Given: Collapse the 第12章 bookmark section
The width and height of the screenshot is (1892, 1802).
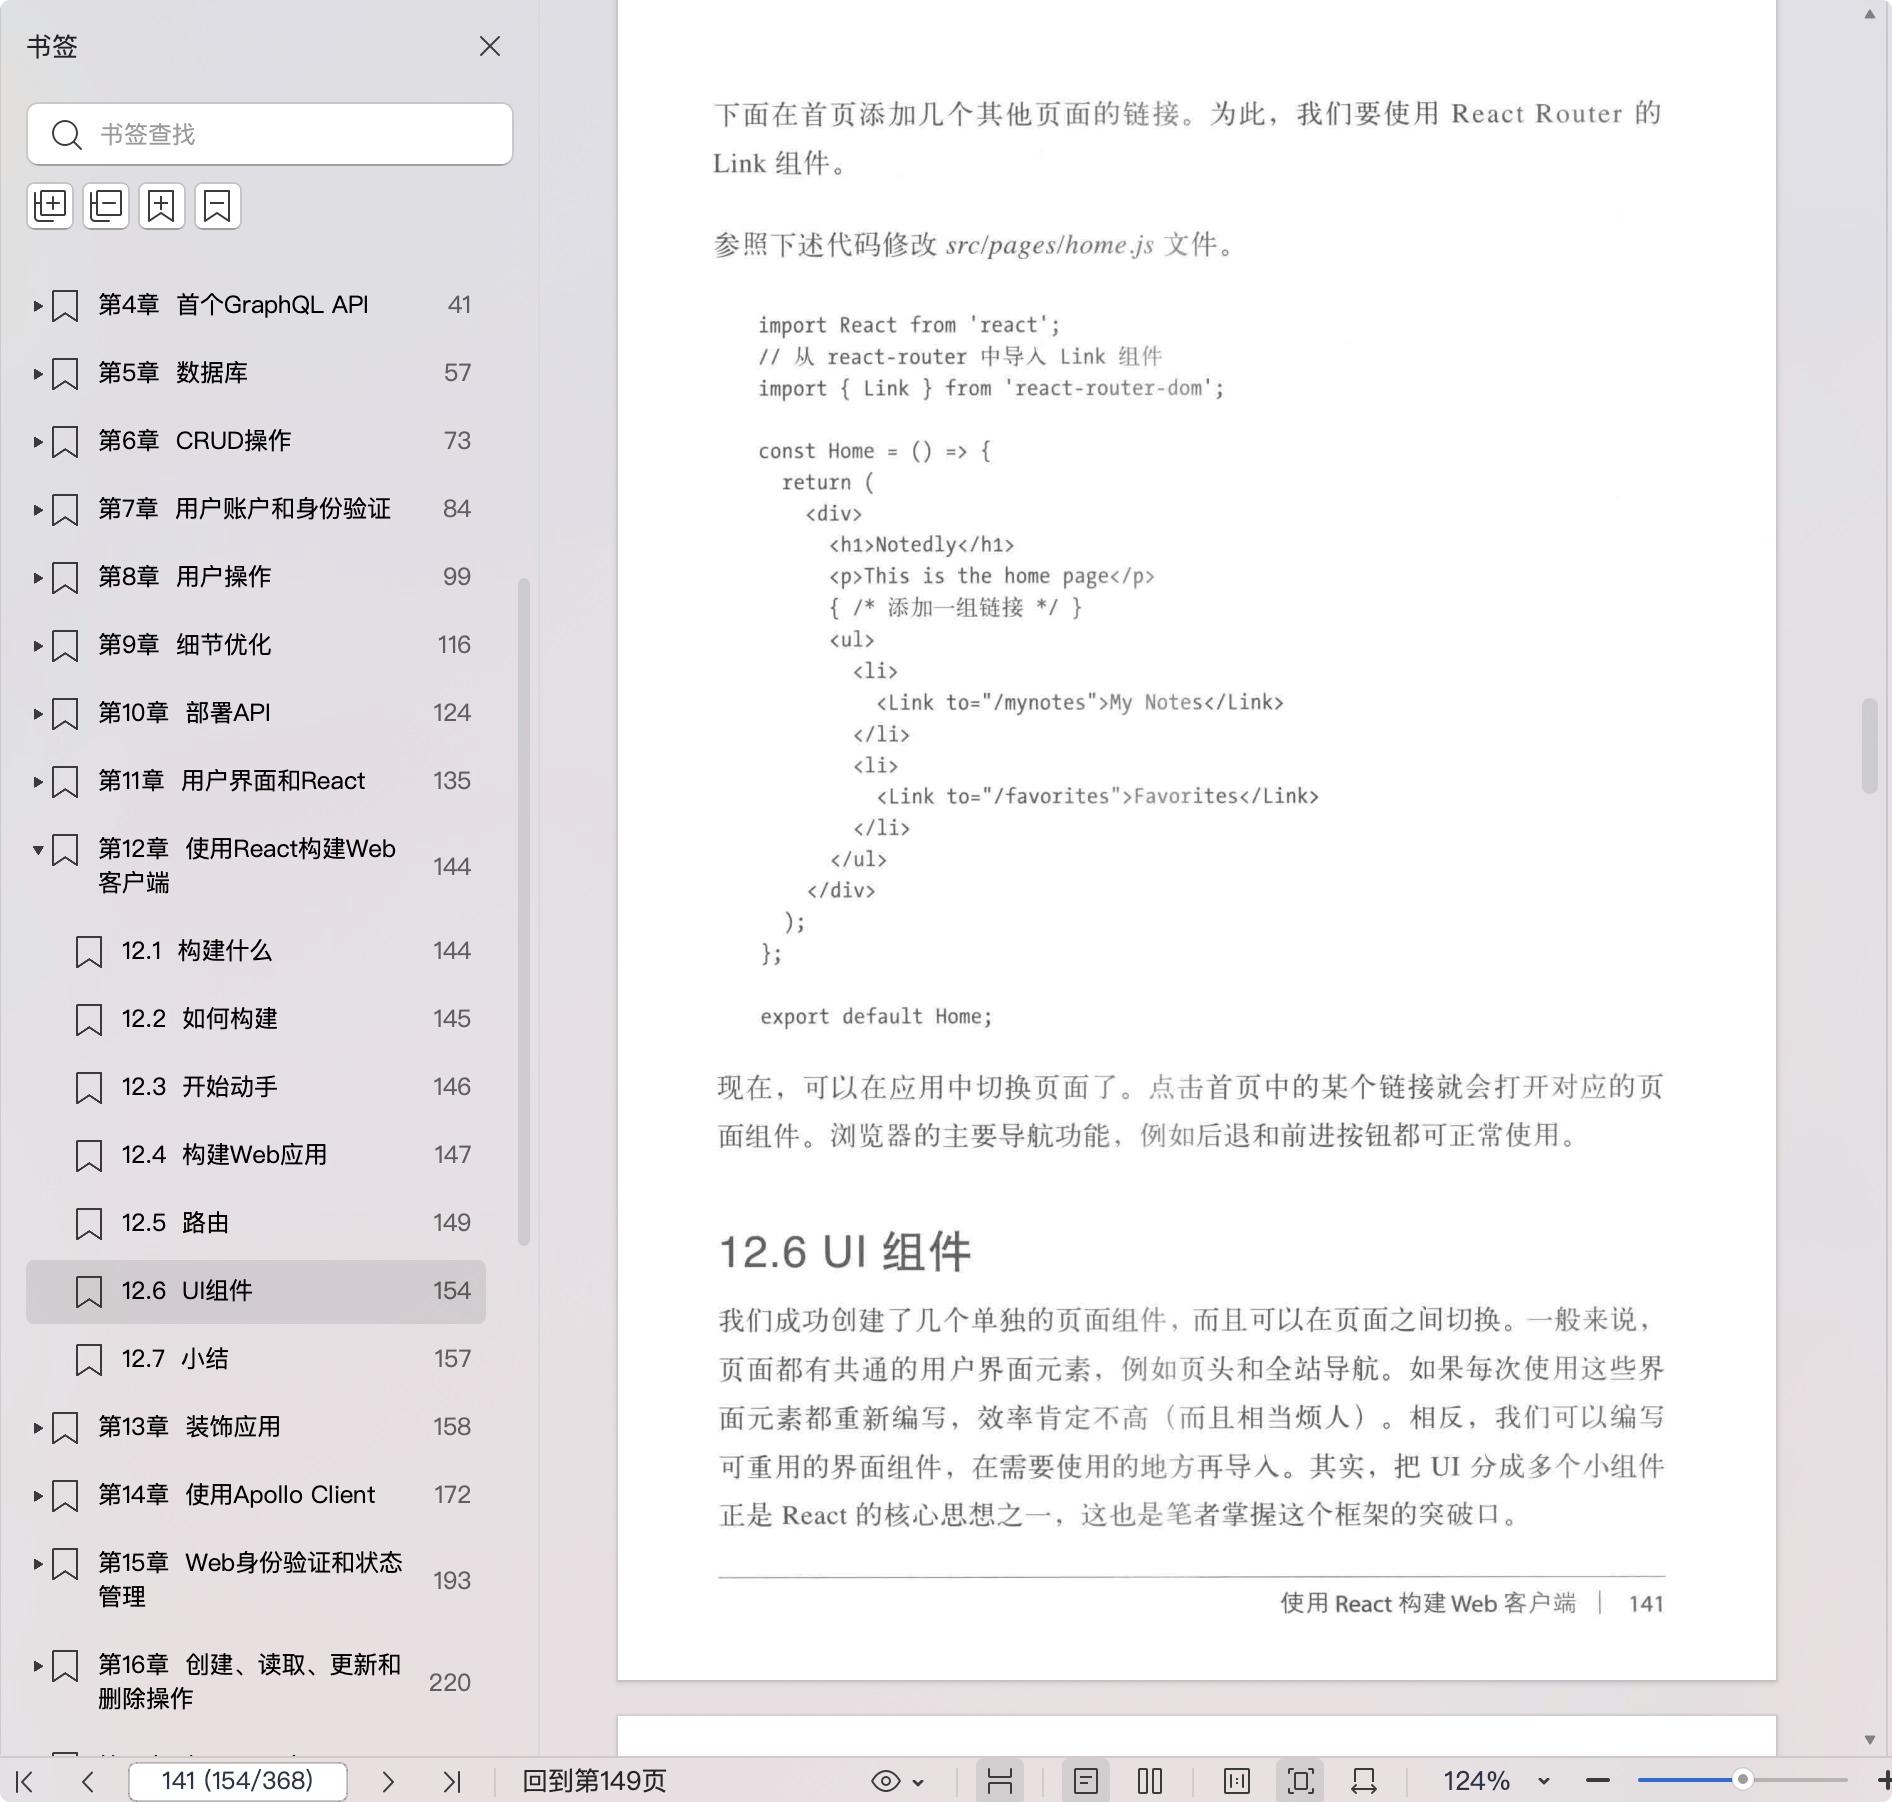Looking at the screenshot, I should point(38,850).
